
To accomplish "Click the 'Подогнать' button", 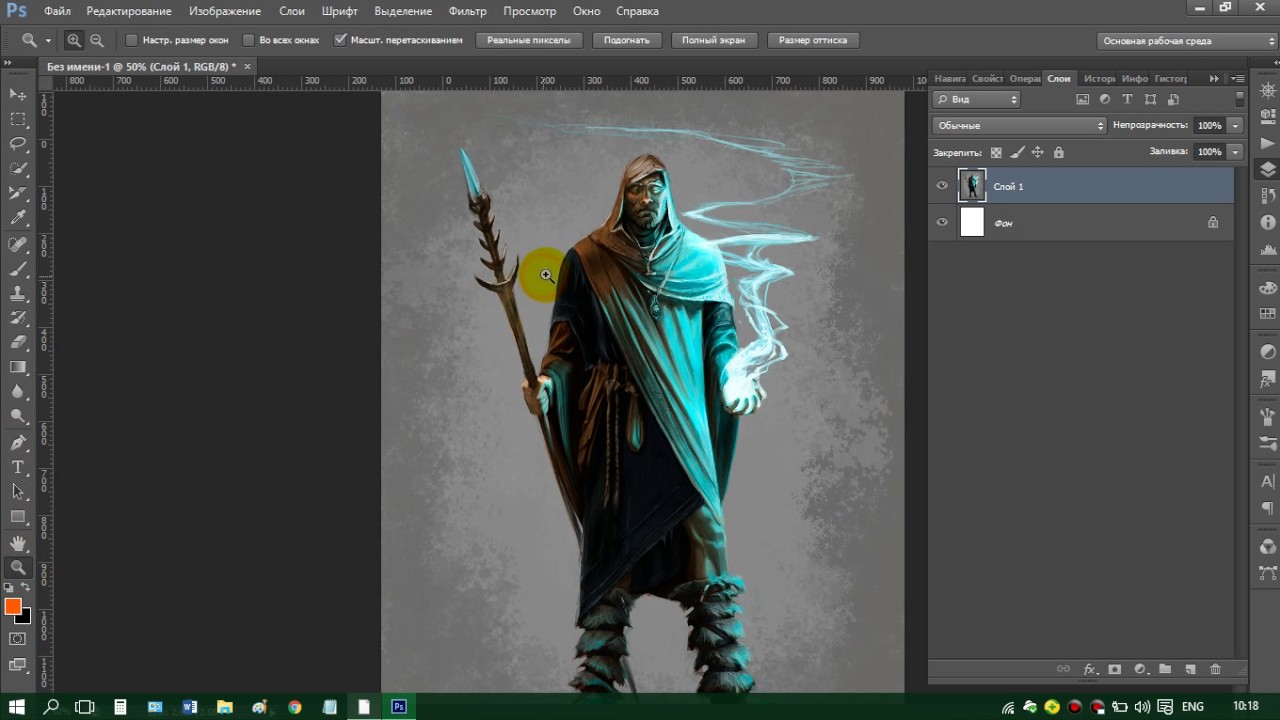I will coord(627,40).
